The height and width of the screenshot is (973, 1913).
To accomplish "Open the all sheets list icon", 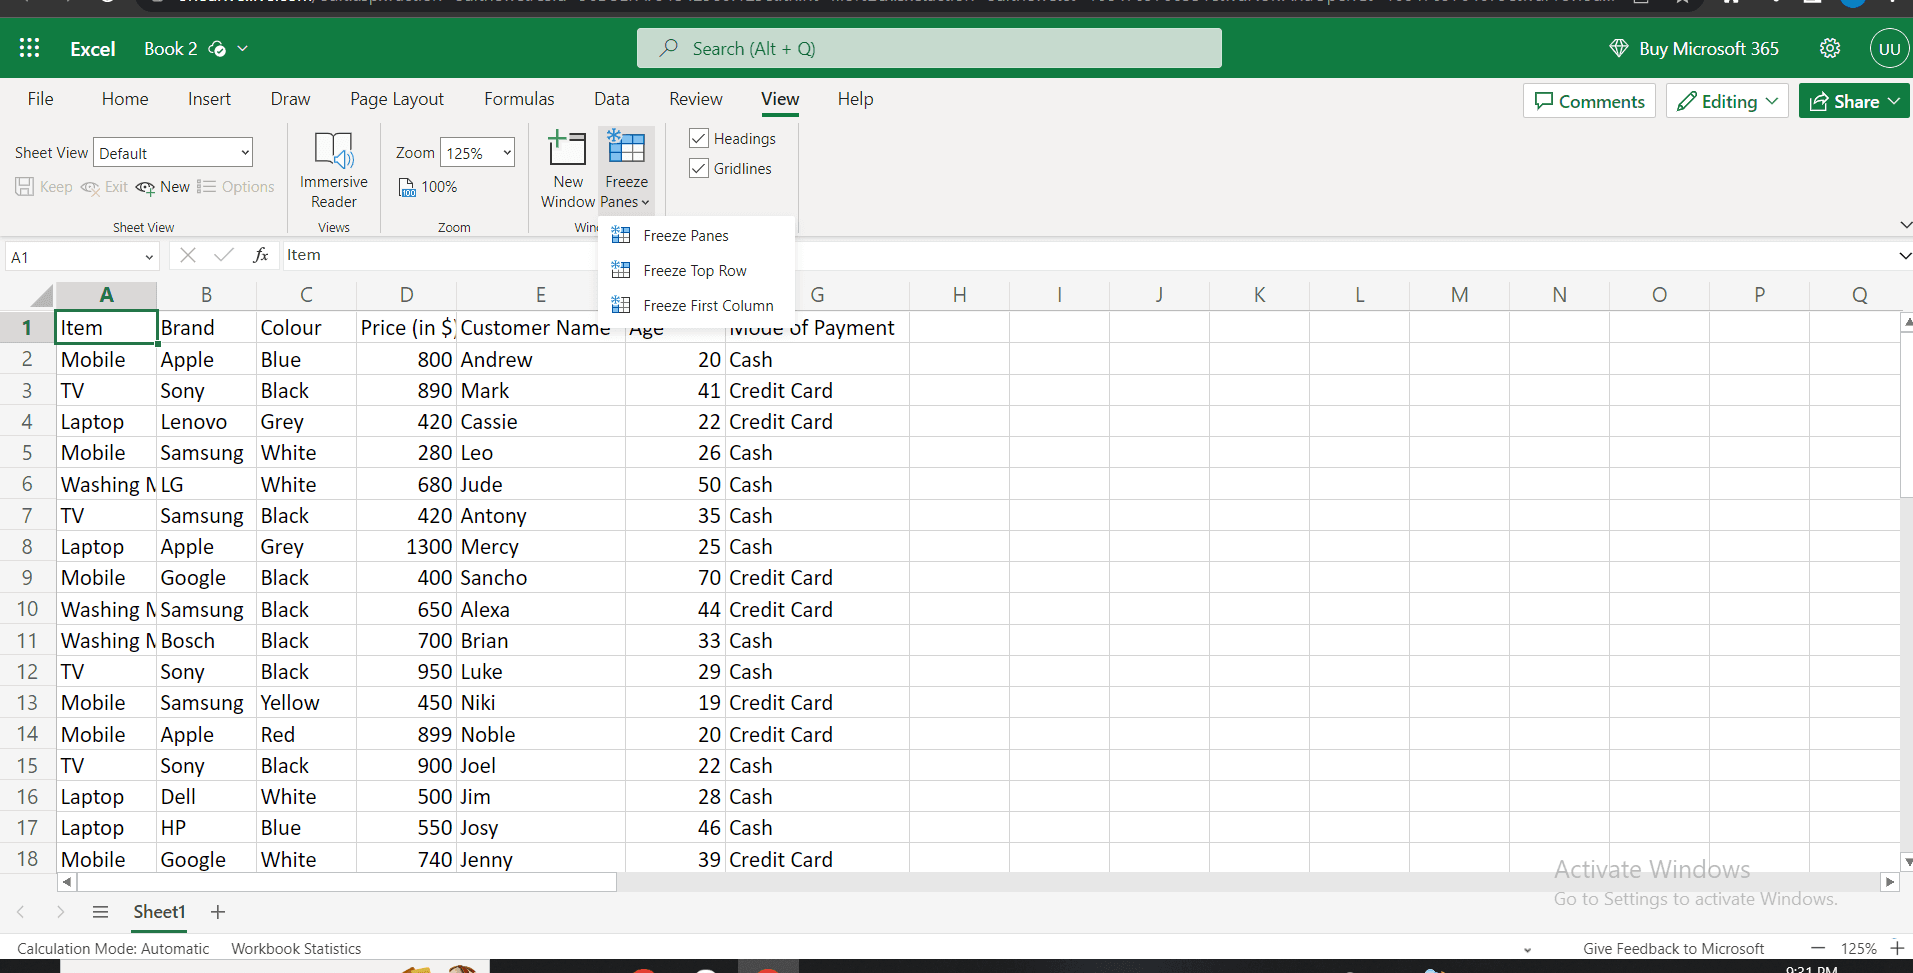I will pyautogui.click(x=100, y=912).
